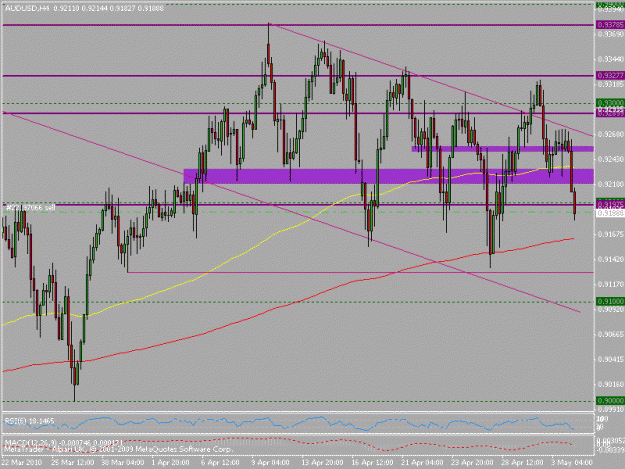Click the 25 Mar 12:00 time label

(73, 463)
